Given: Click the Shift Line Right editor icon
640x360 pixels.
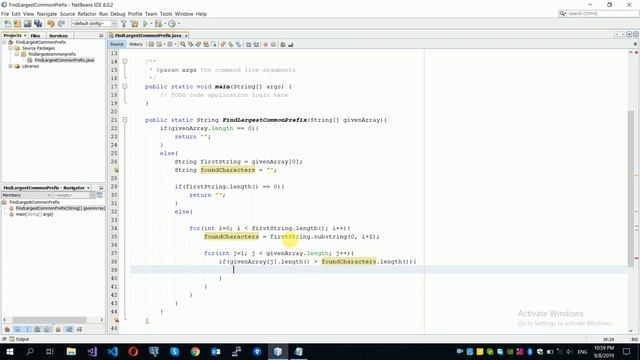Looking at the screenshot, I should pyautogui.click(x=256, y=44).
